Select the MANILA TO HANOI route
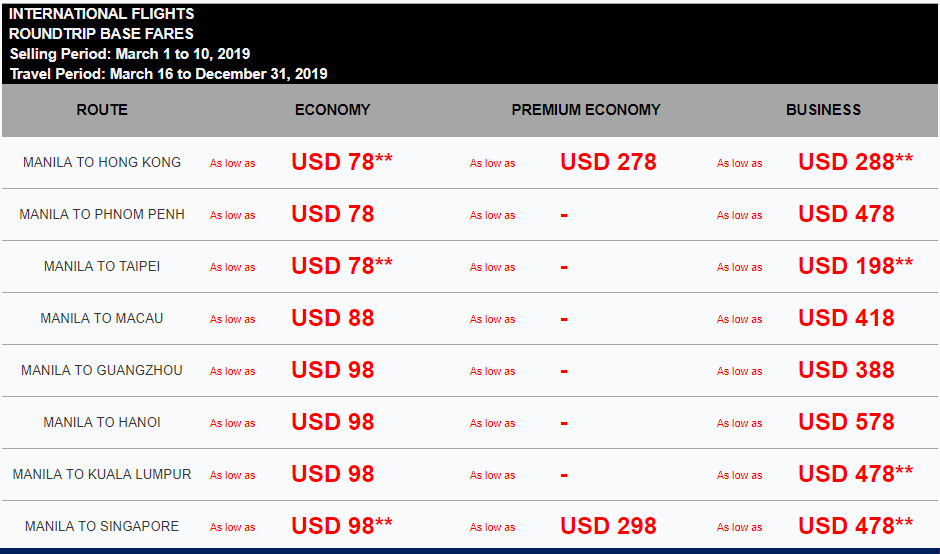 pos(102,423)
